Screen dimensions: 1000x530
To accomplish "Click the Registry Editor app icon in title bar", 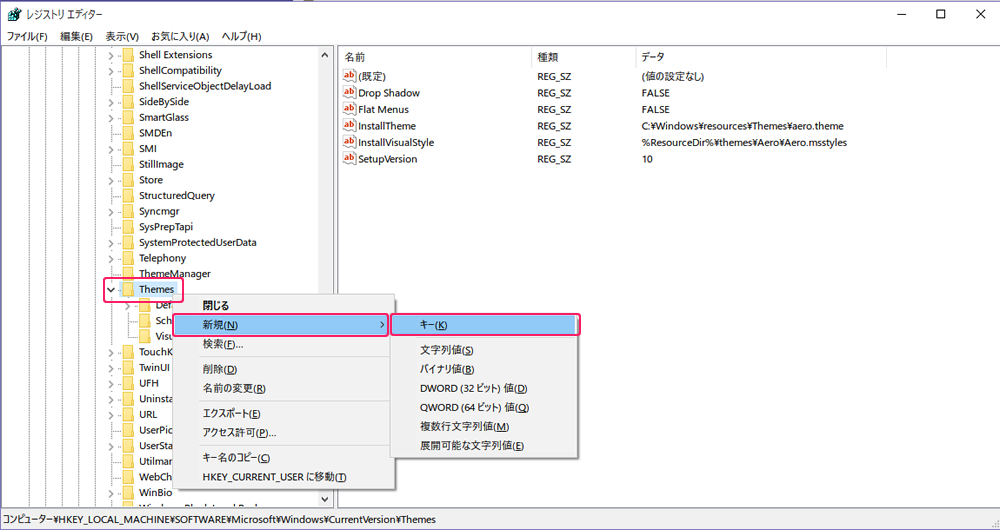I will pyautogui.click(x=14, y=15).
